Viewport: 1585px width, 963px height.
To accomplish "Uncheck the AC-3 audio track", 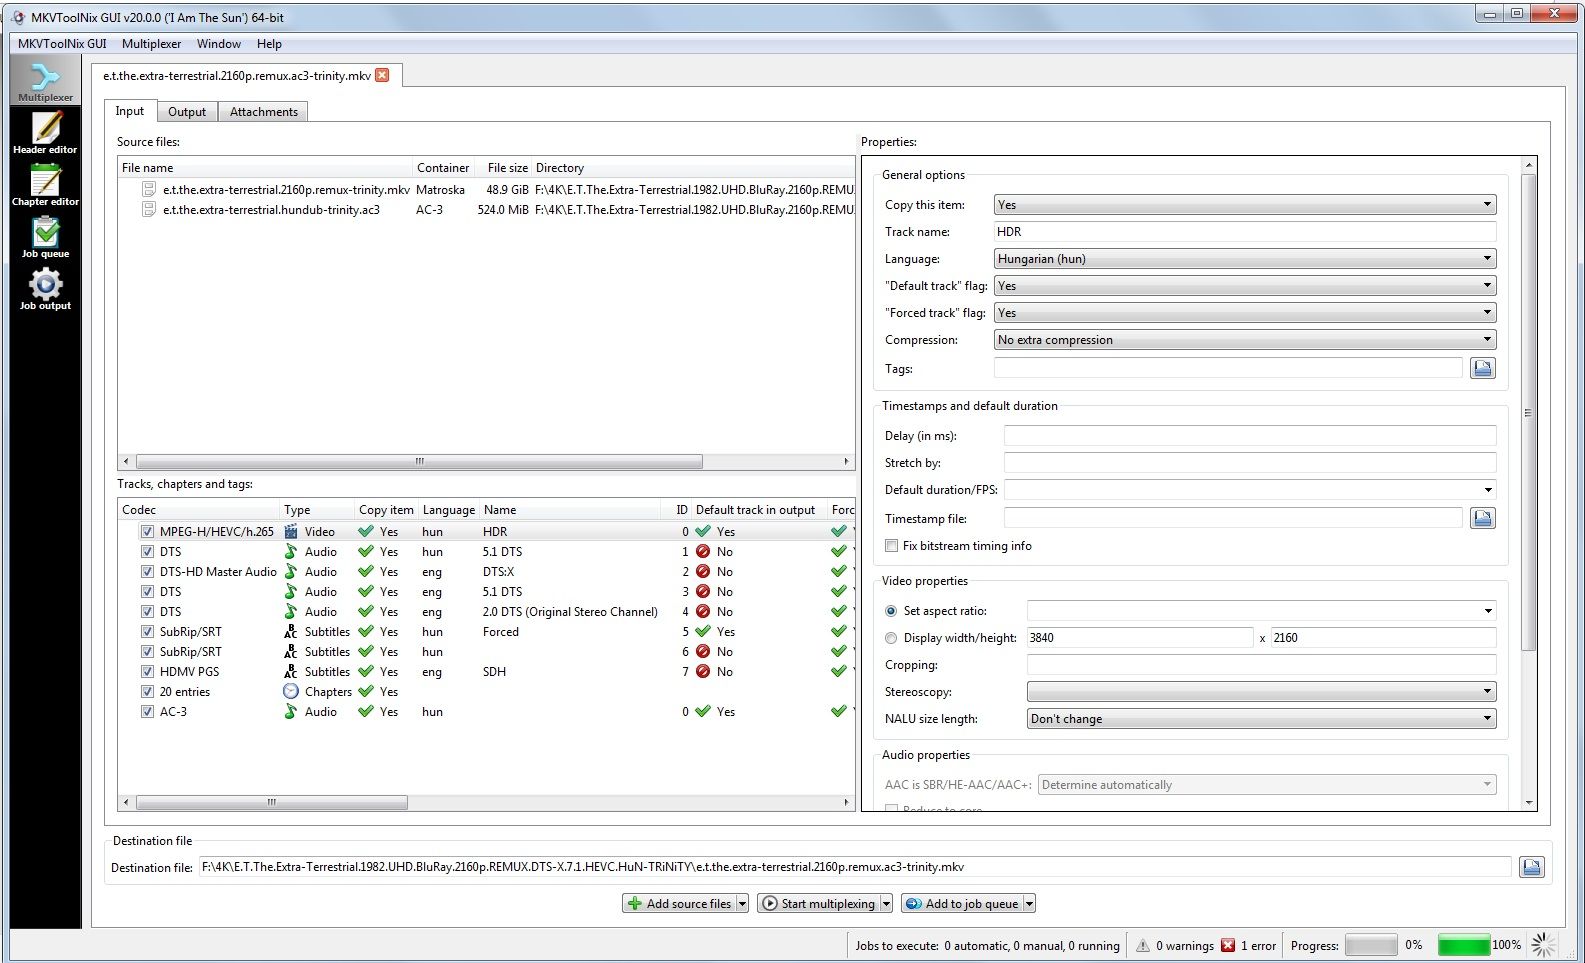I will point(147,712).
